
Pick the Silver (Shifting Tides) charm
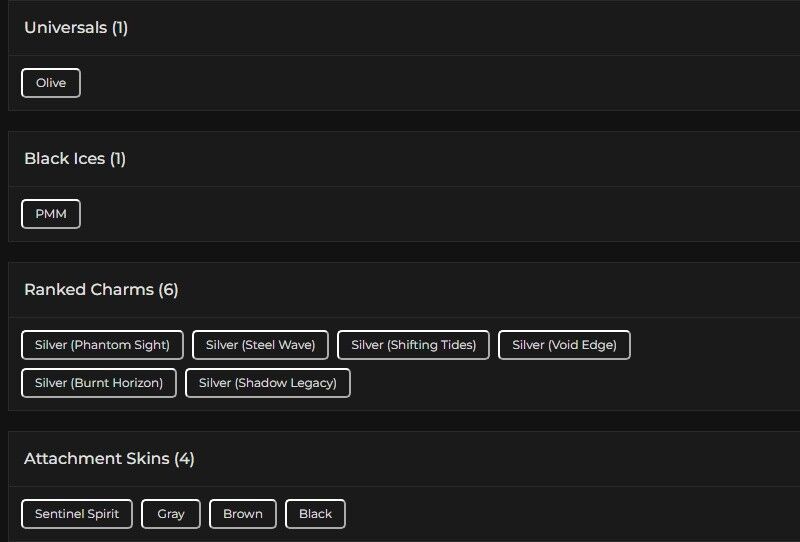tap(413, 345)
